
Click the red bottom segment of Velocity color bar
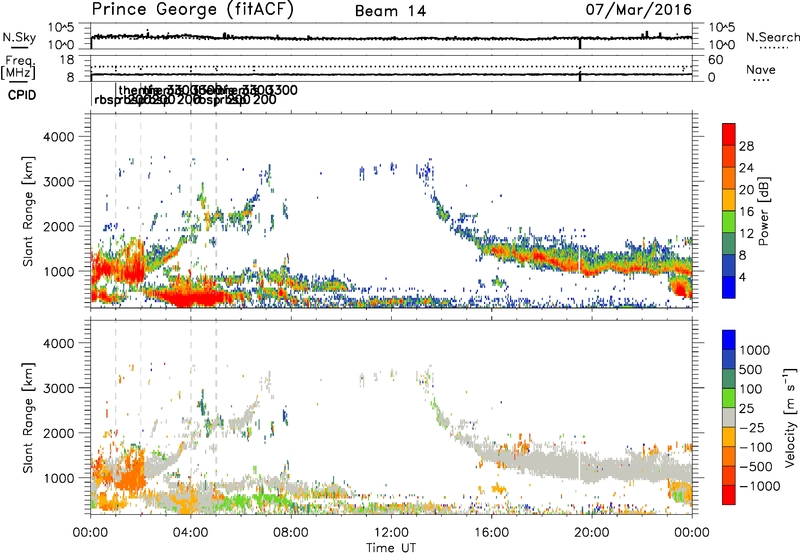[x=729, y=495]
